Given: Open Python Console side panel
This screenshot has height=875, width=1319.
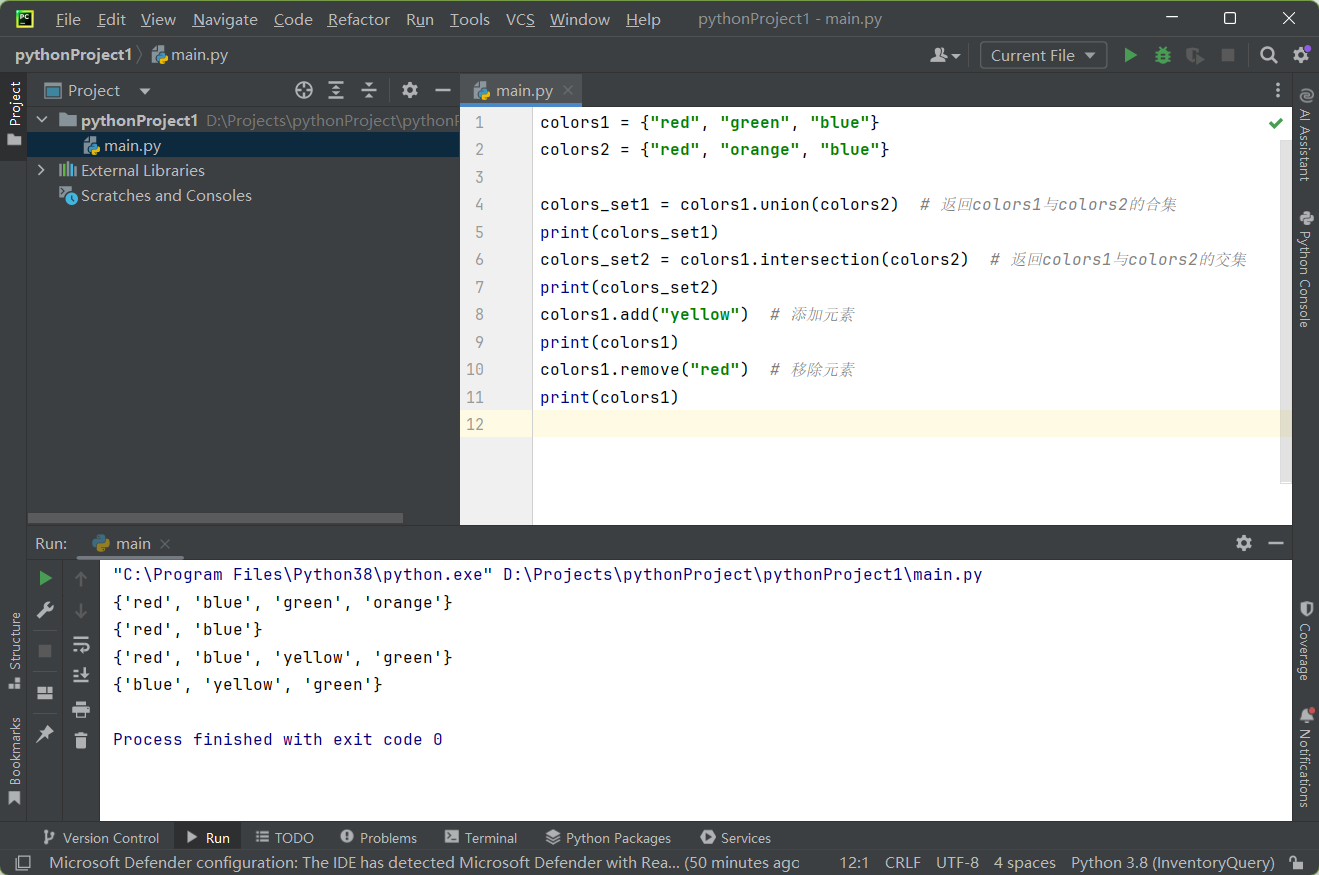Looking at the screenshot, I should pos(1305,269).
